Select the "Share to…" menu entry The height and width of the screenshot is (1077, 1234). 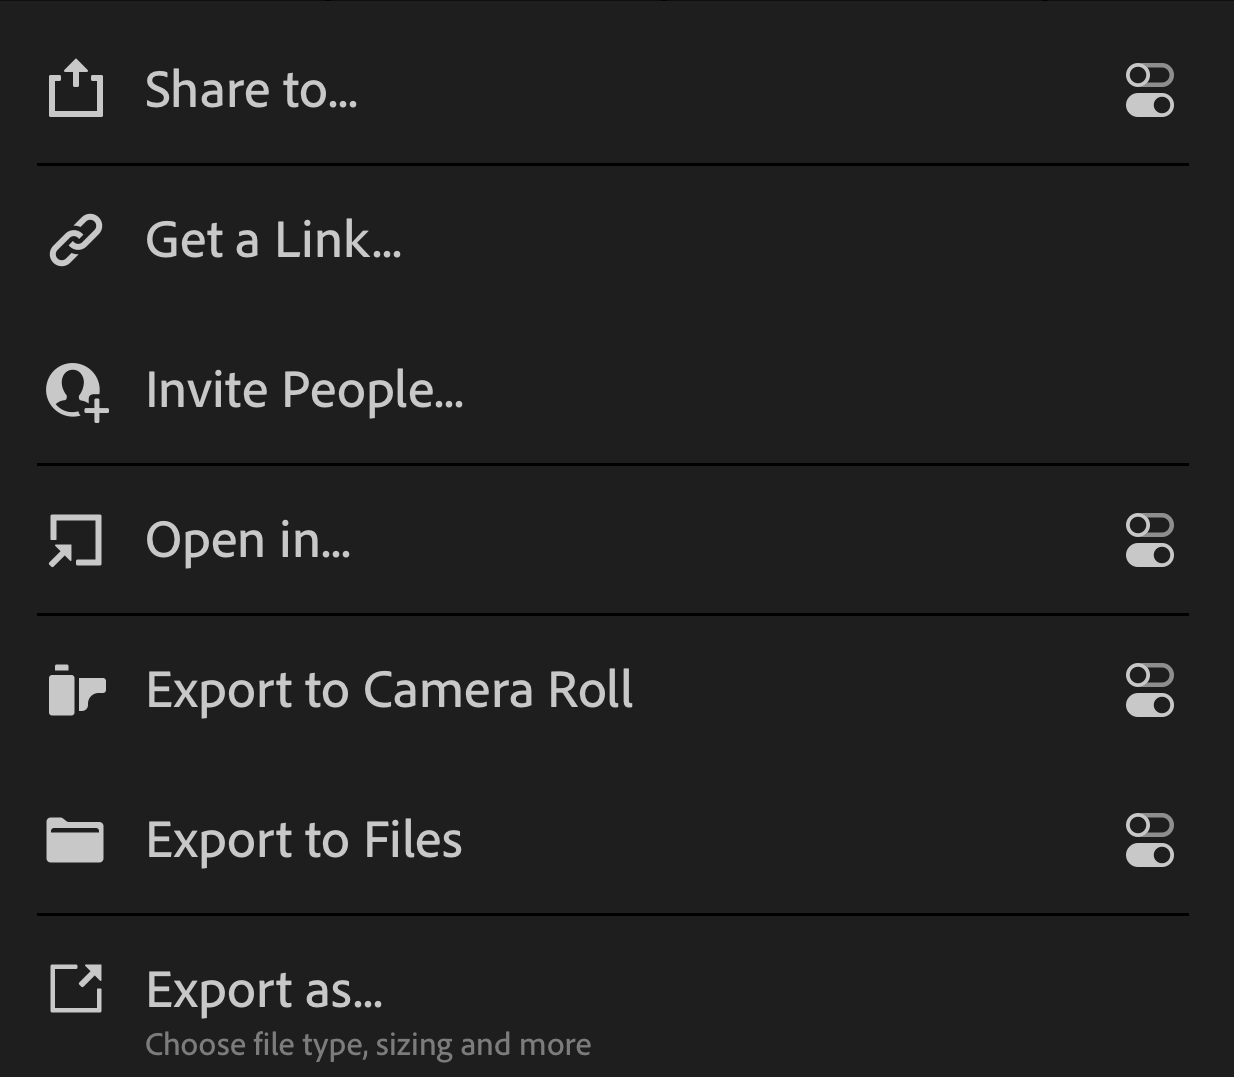coord(252,89)
